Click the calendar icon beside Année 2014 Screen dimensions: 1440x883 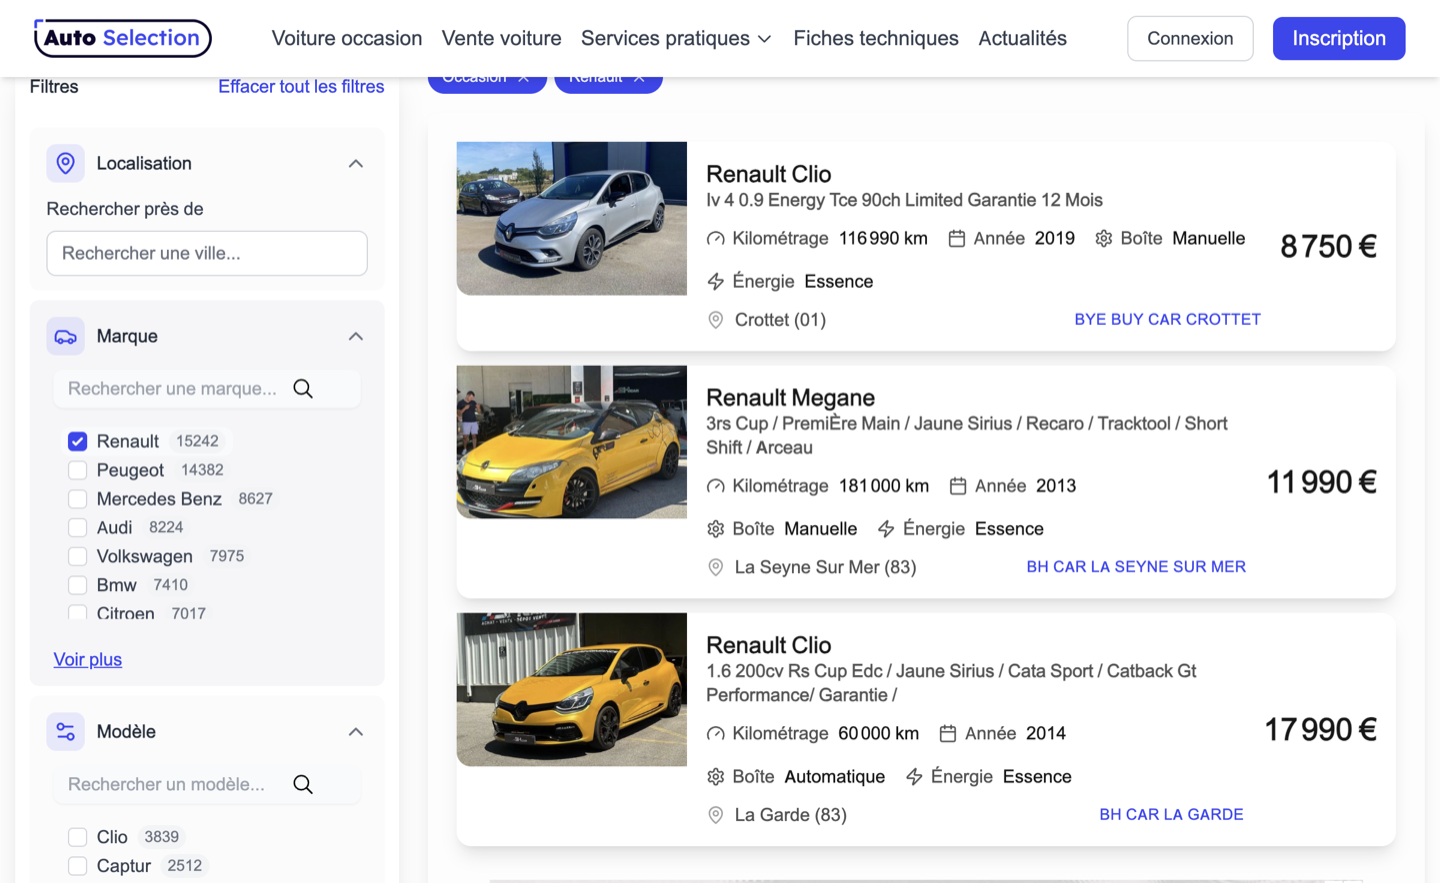(x=948, y=734)
